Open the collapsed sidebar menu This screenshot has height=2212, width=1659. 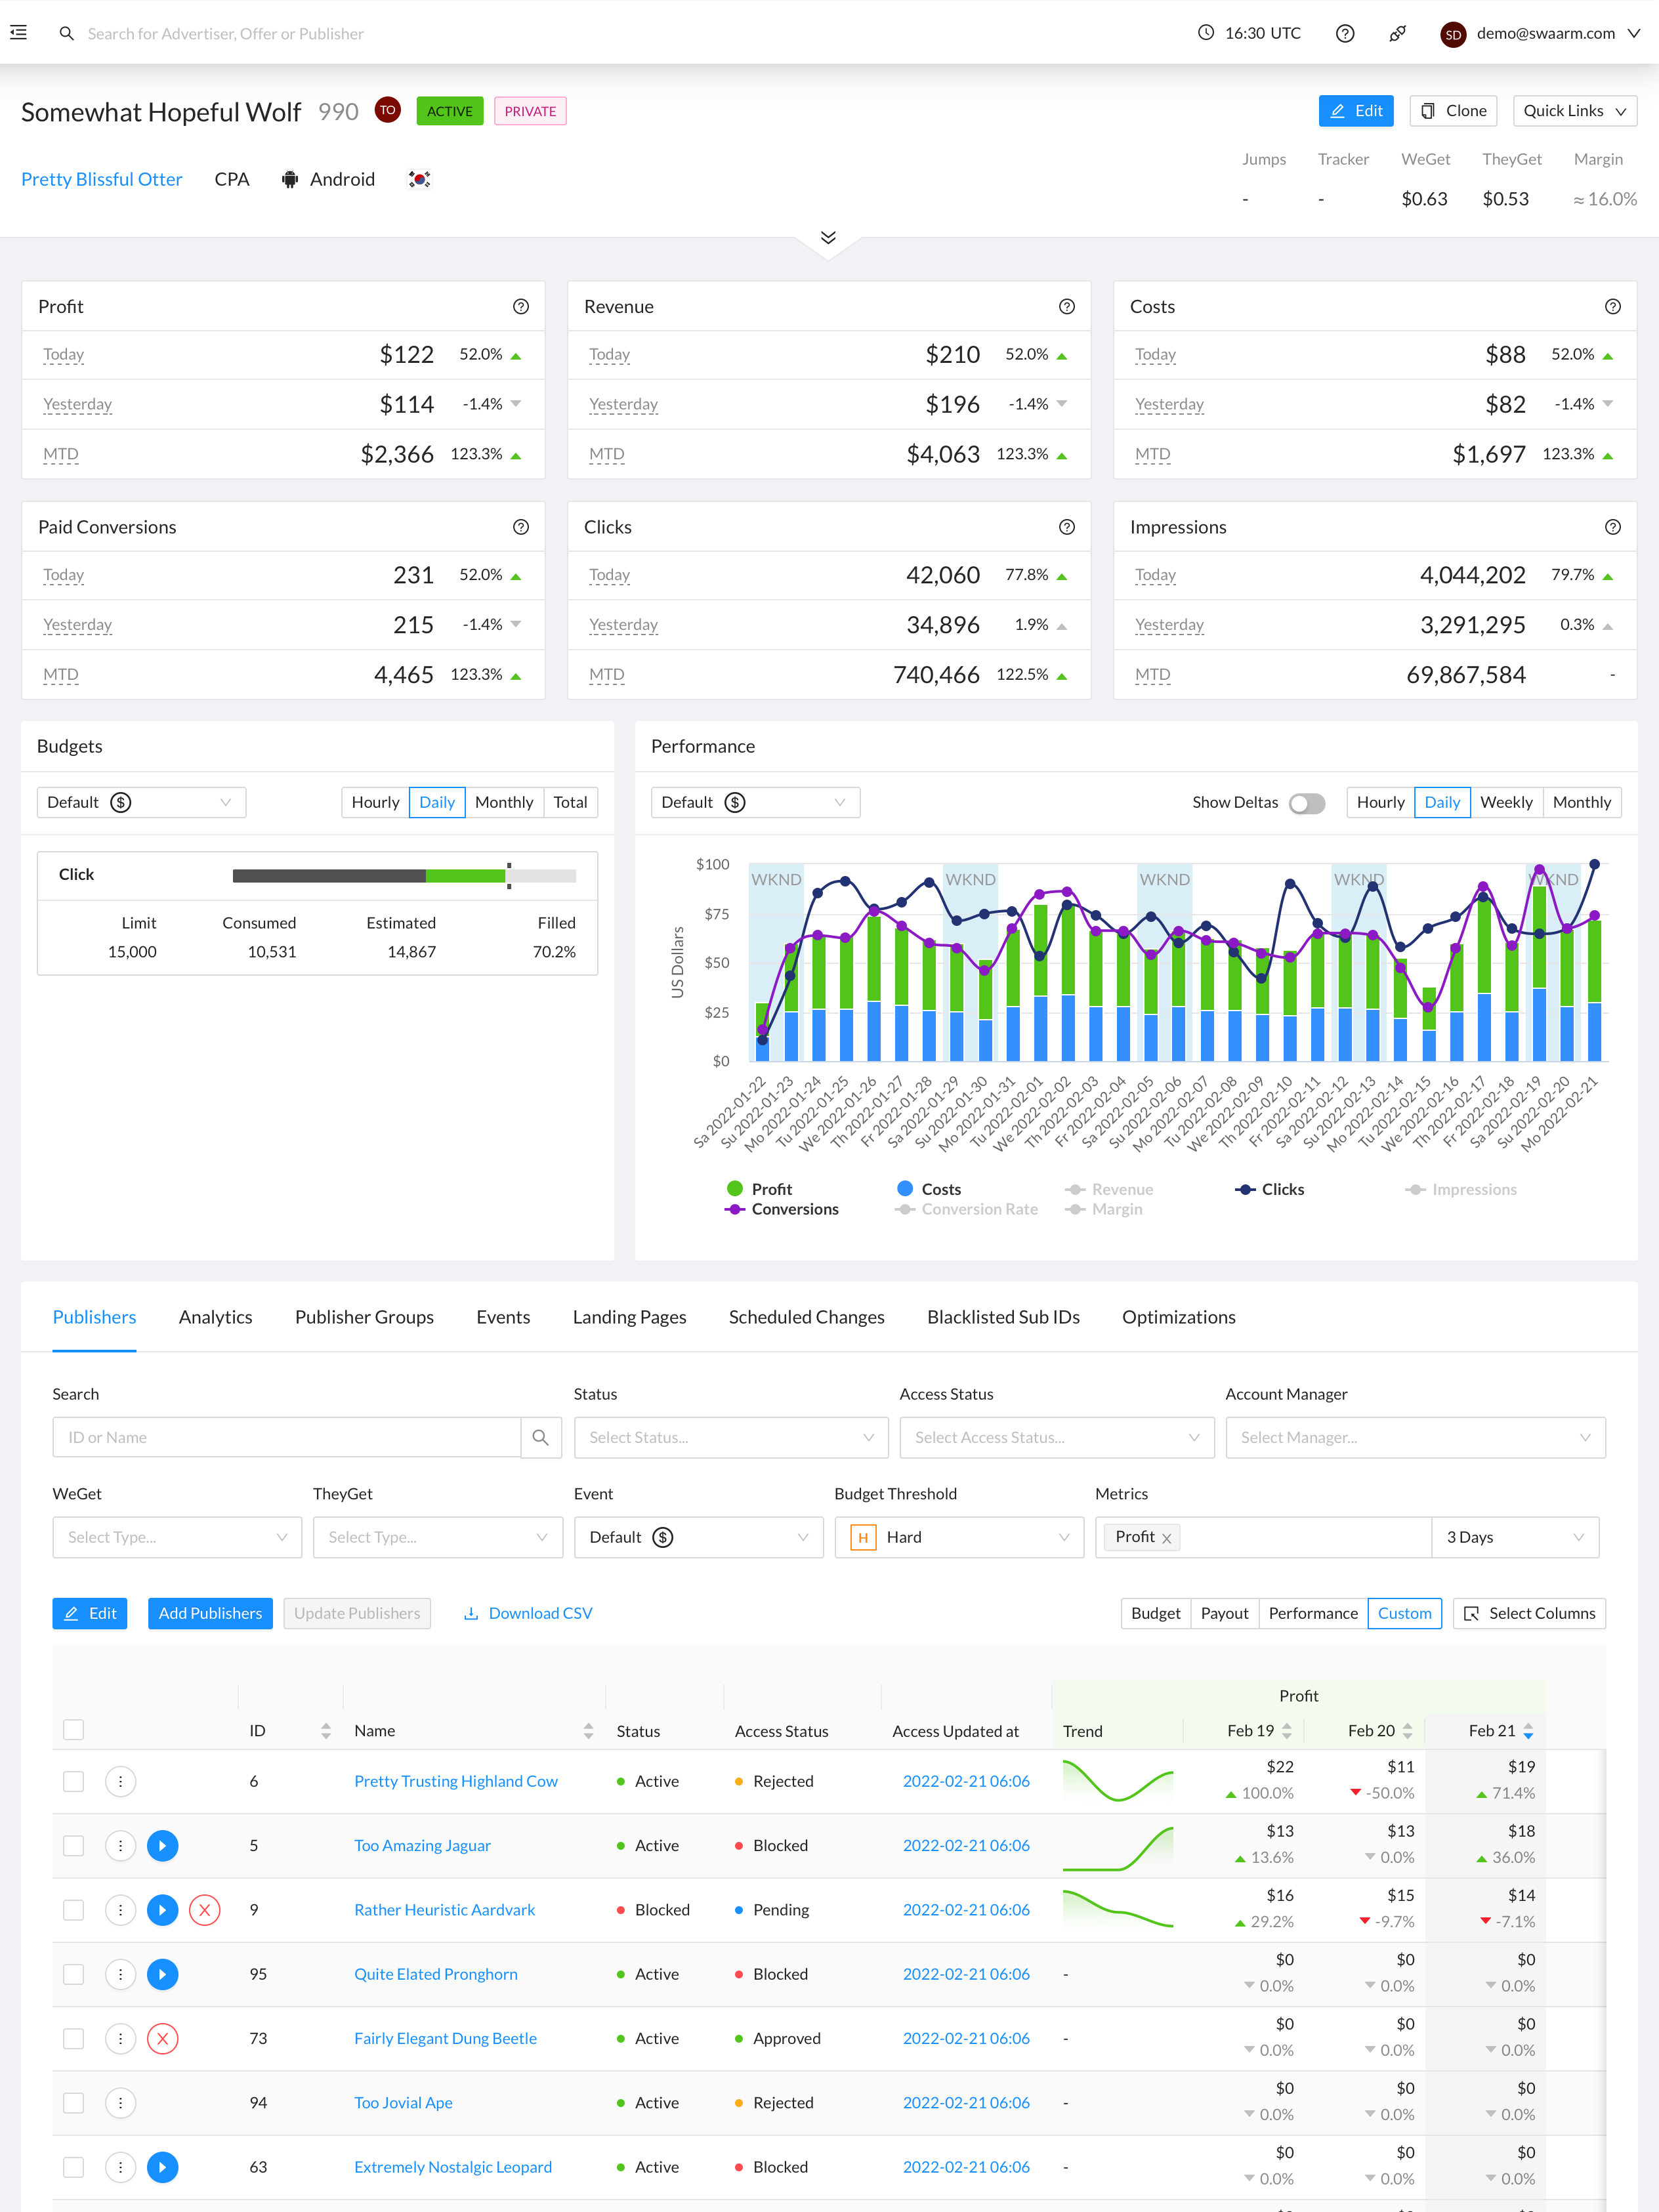18,32
